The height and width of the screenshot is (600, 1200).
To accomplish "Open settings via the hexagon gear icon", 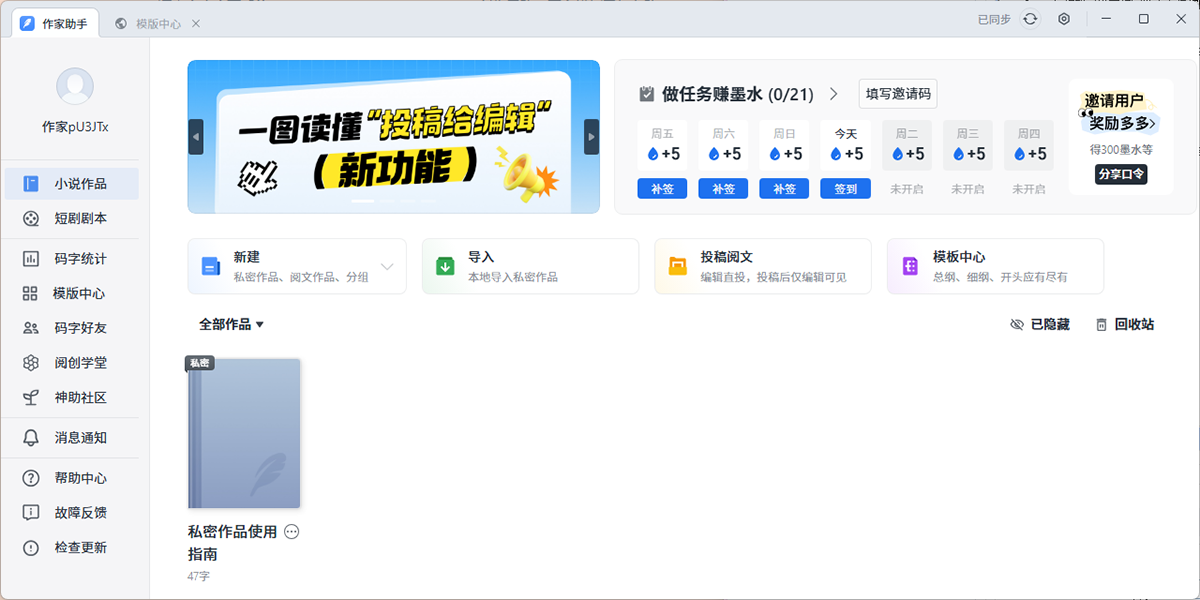I will click(1064, 19).
